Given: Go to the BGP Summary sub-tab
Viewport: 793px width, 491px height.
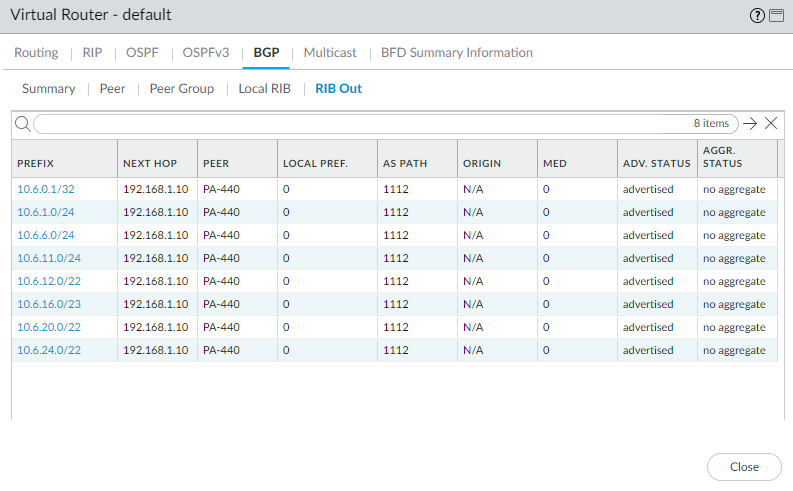Looking at the screenshot, I should click(48, 88).
